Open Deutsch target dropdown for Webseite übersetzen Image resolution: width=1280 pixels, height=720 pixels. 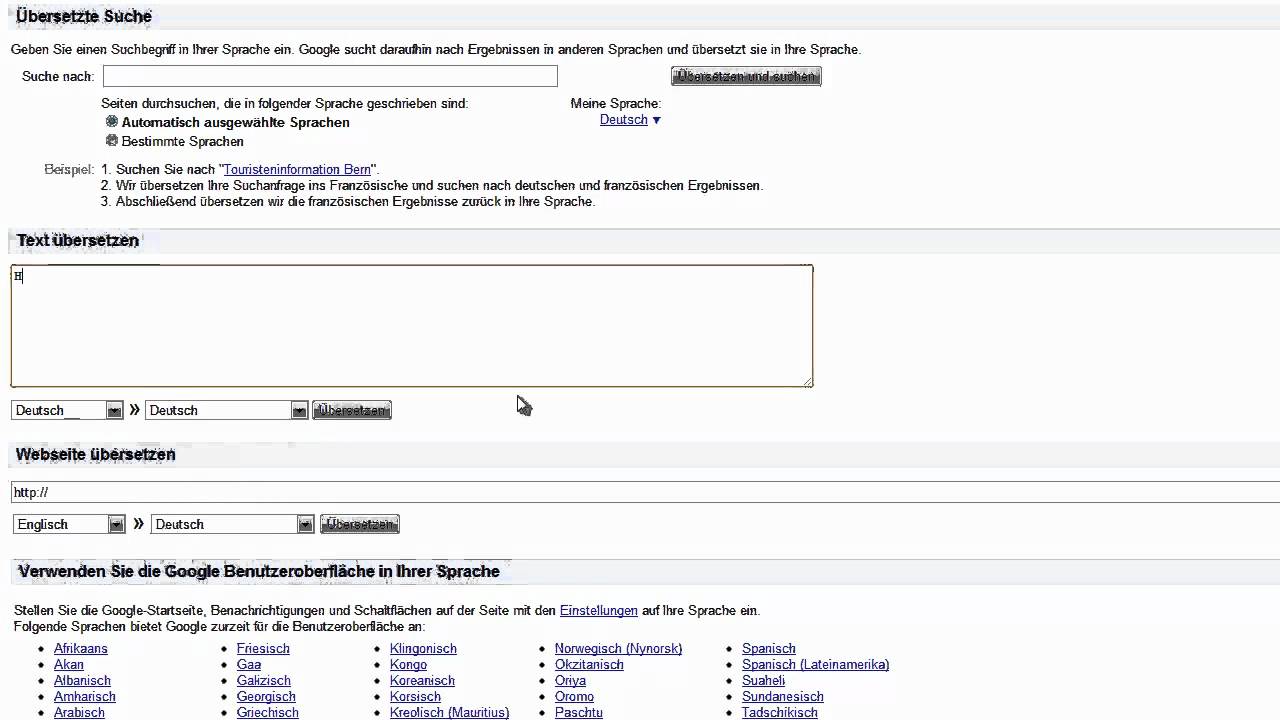233,524
